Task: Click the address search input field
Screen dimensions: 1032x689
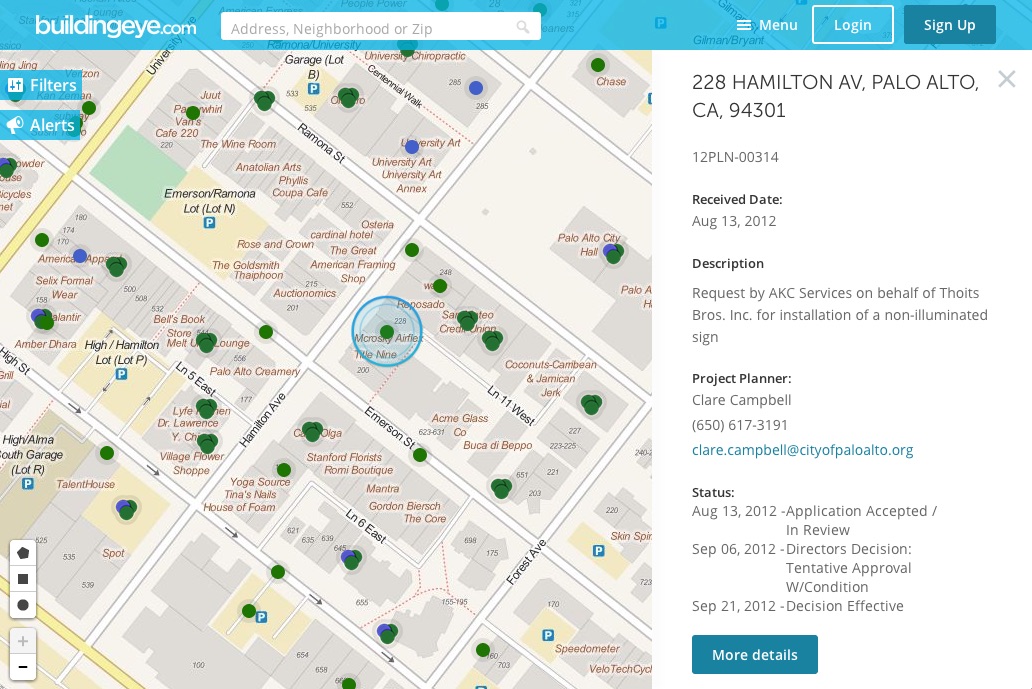Action: pyautogui.click(x=370, y=26)
